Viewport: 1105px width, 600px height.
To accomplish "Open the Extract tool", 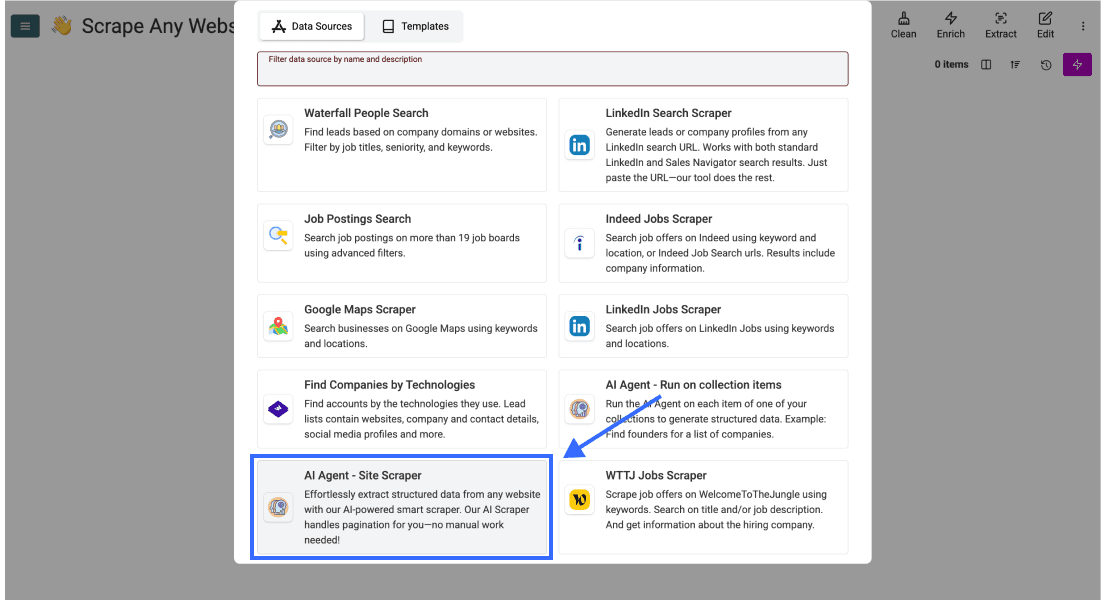I will [1001, 25].
